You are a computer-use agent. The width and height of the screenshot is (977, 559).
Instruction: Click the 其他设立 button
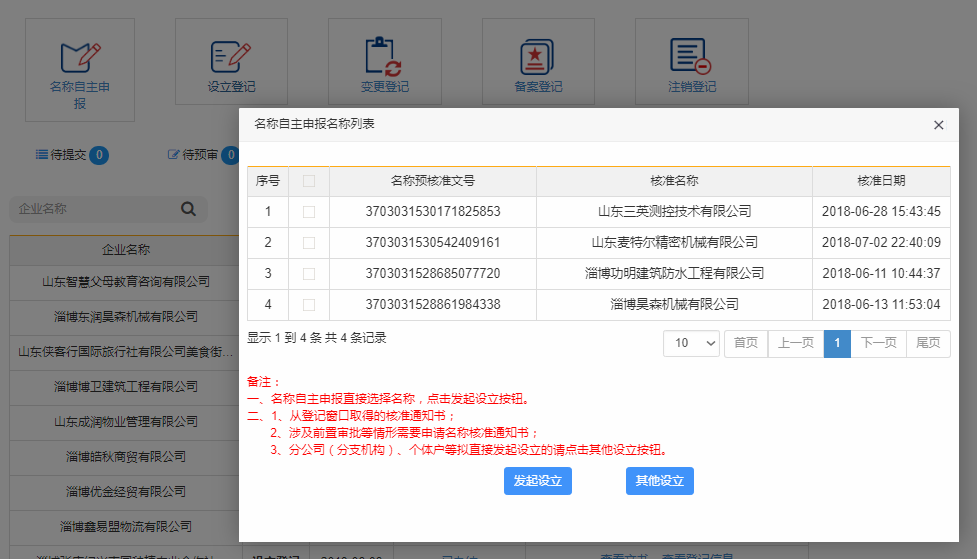click(x=660, y=481)
